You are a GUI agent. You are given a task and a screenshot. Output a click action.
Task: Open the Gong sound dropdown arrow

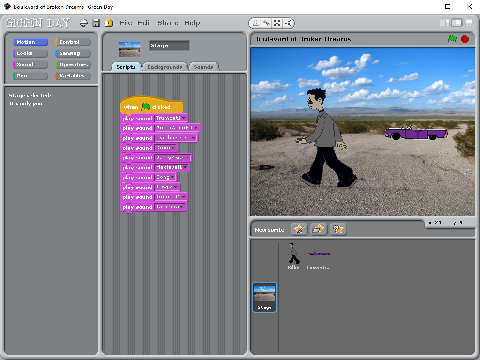172,177
